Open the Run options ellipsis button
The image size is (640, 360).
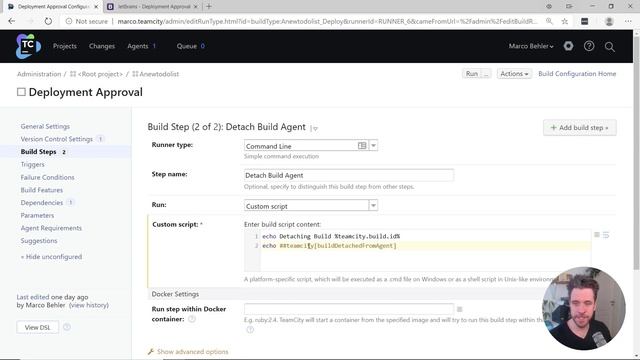486,74
